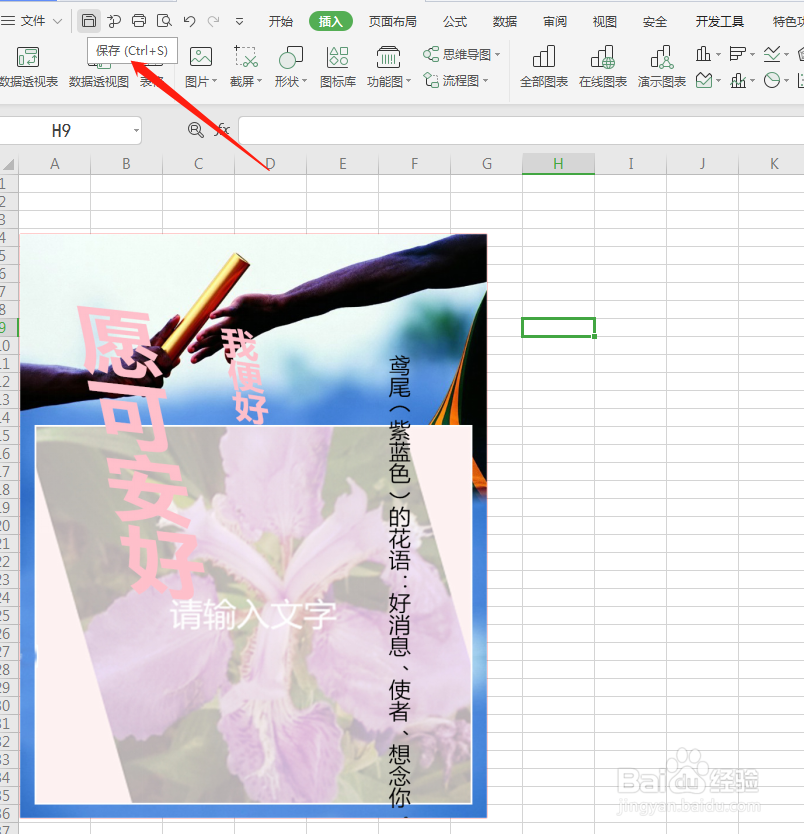
Task: Open 全部图表 to insert a chart
Action: [x=543, y=65]
